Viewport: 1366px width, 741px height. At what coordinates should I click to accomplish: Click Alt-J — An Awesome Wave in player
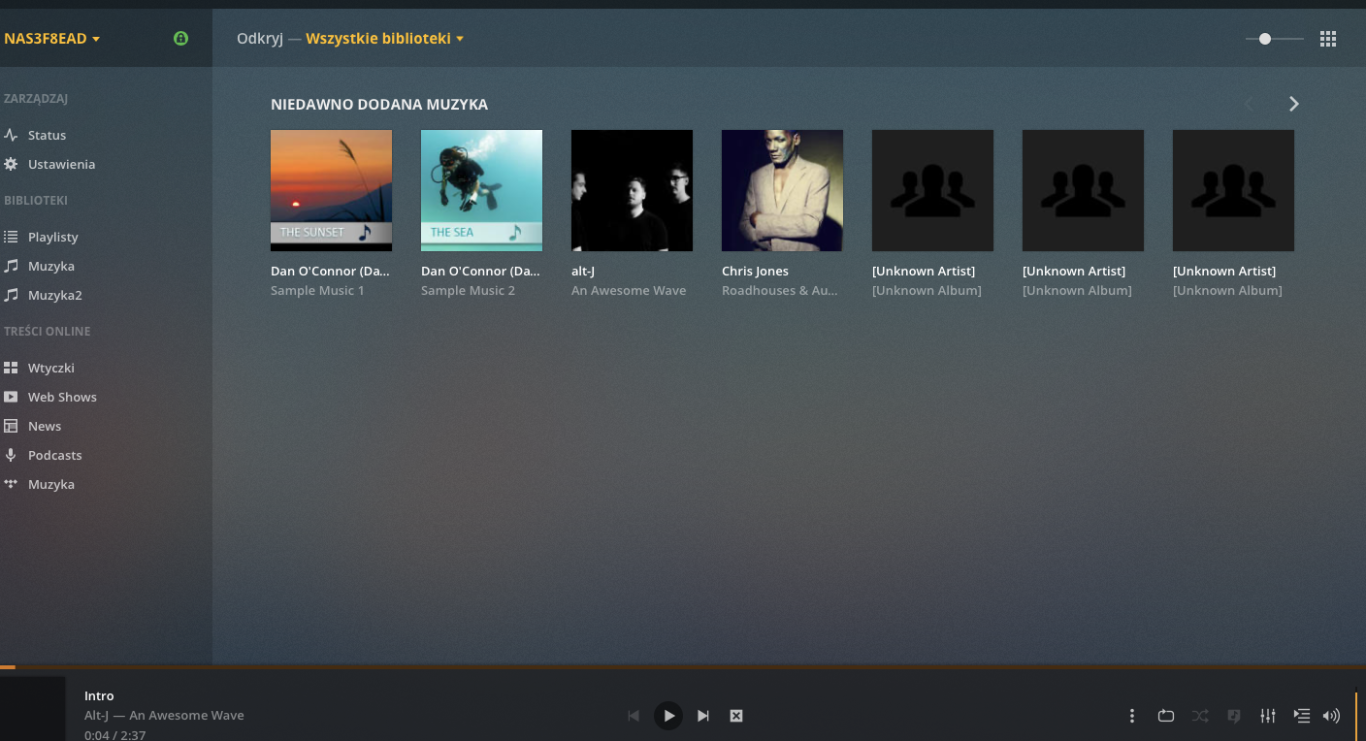pyautogui.click(x=164, y=716)
